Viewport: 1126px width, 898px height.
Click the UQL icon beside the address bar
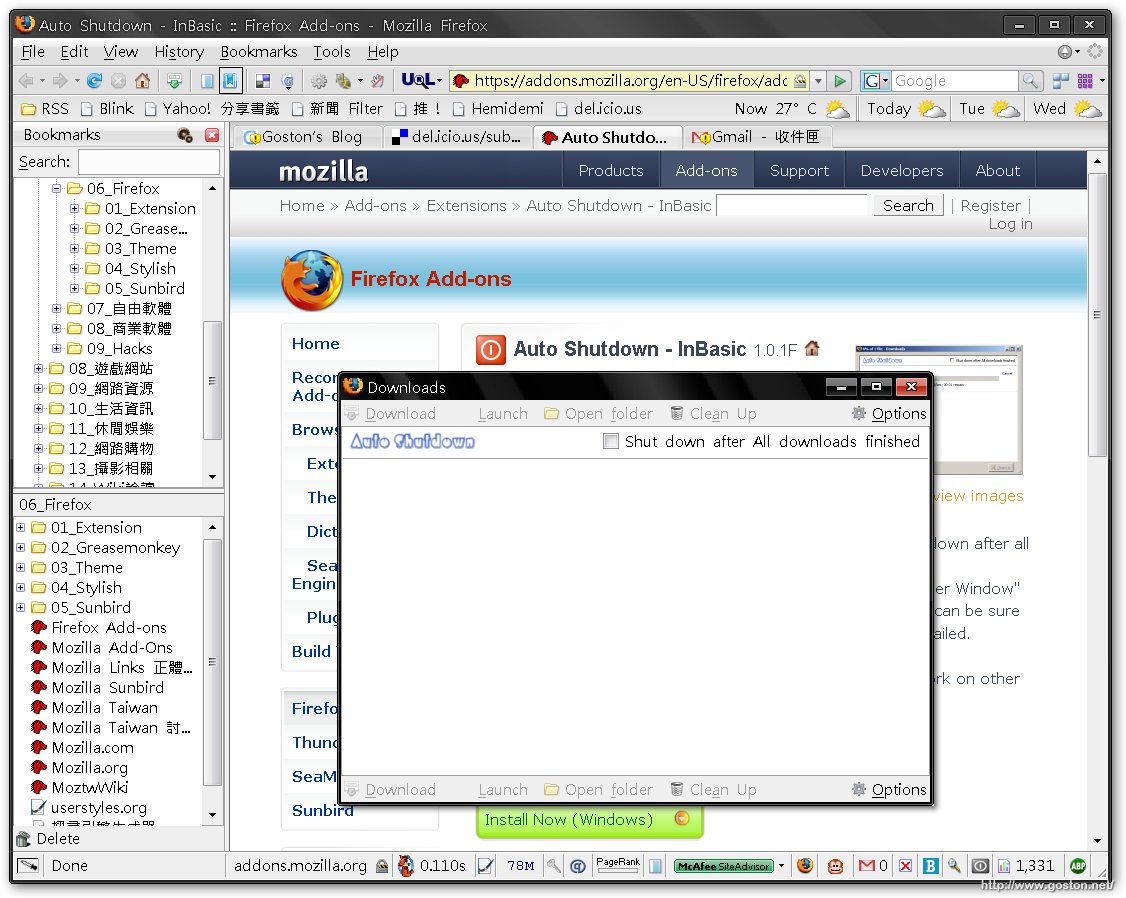[x=417, y=80]
